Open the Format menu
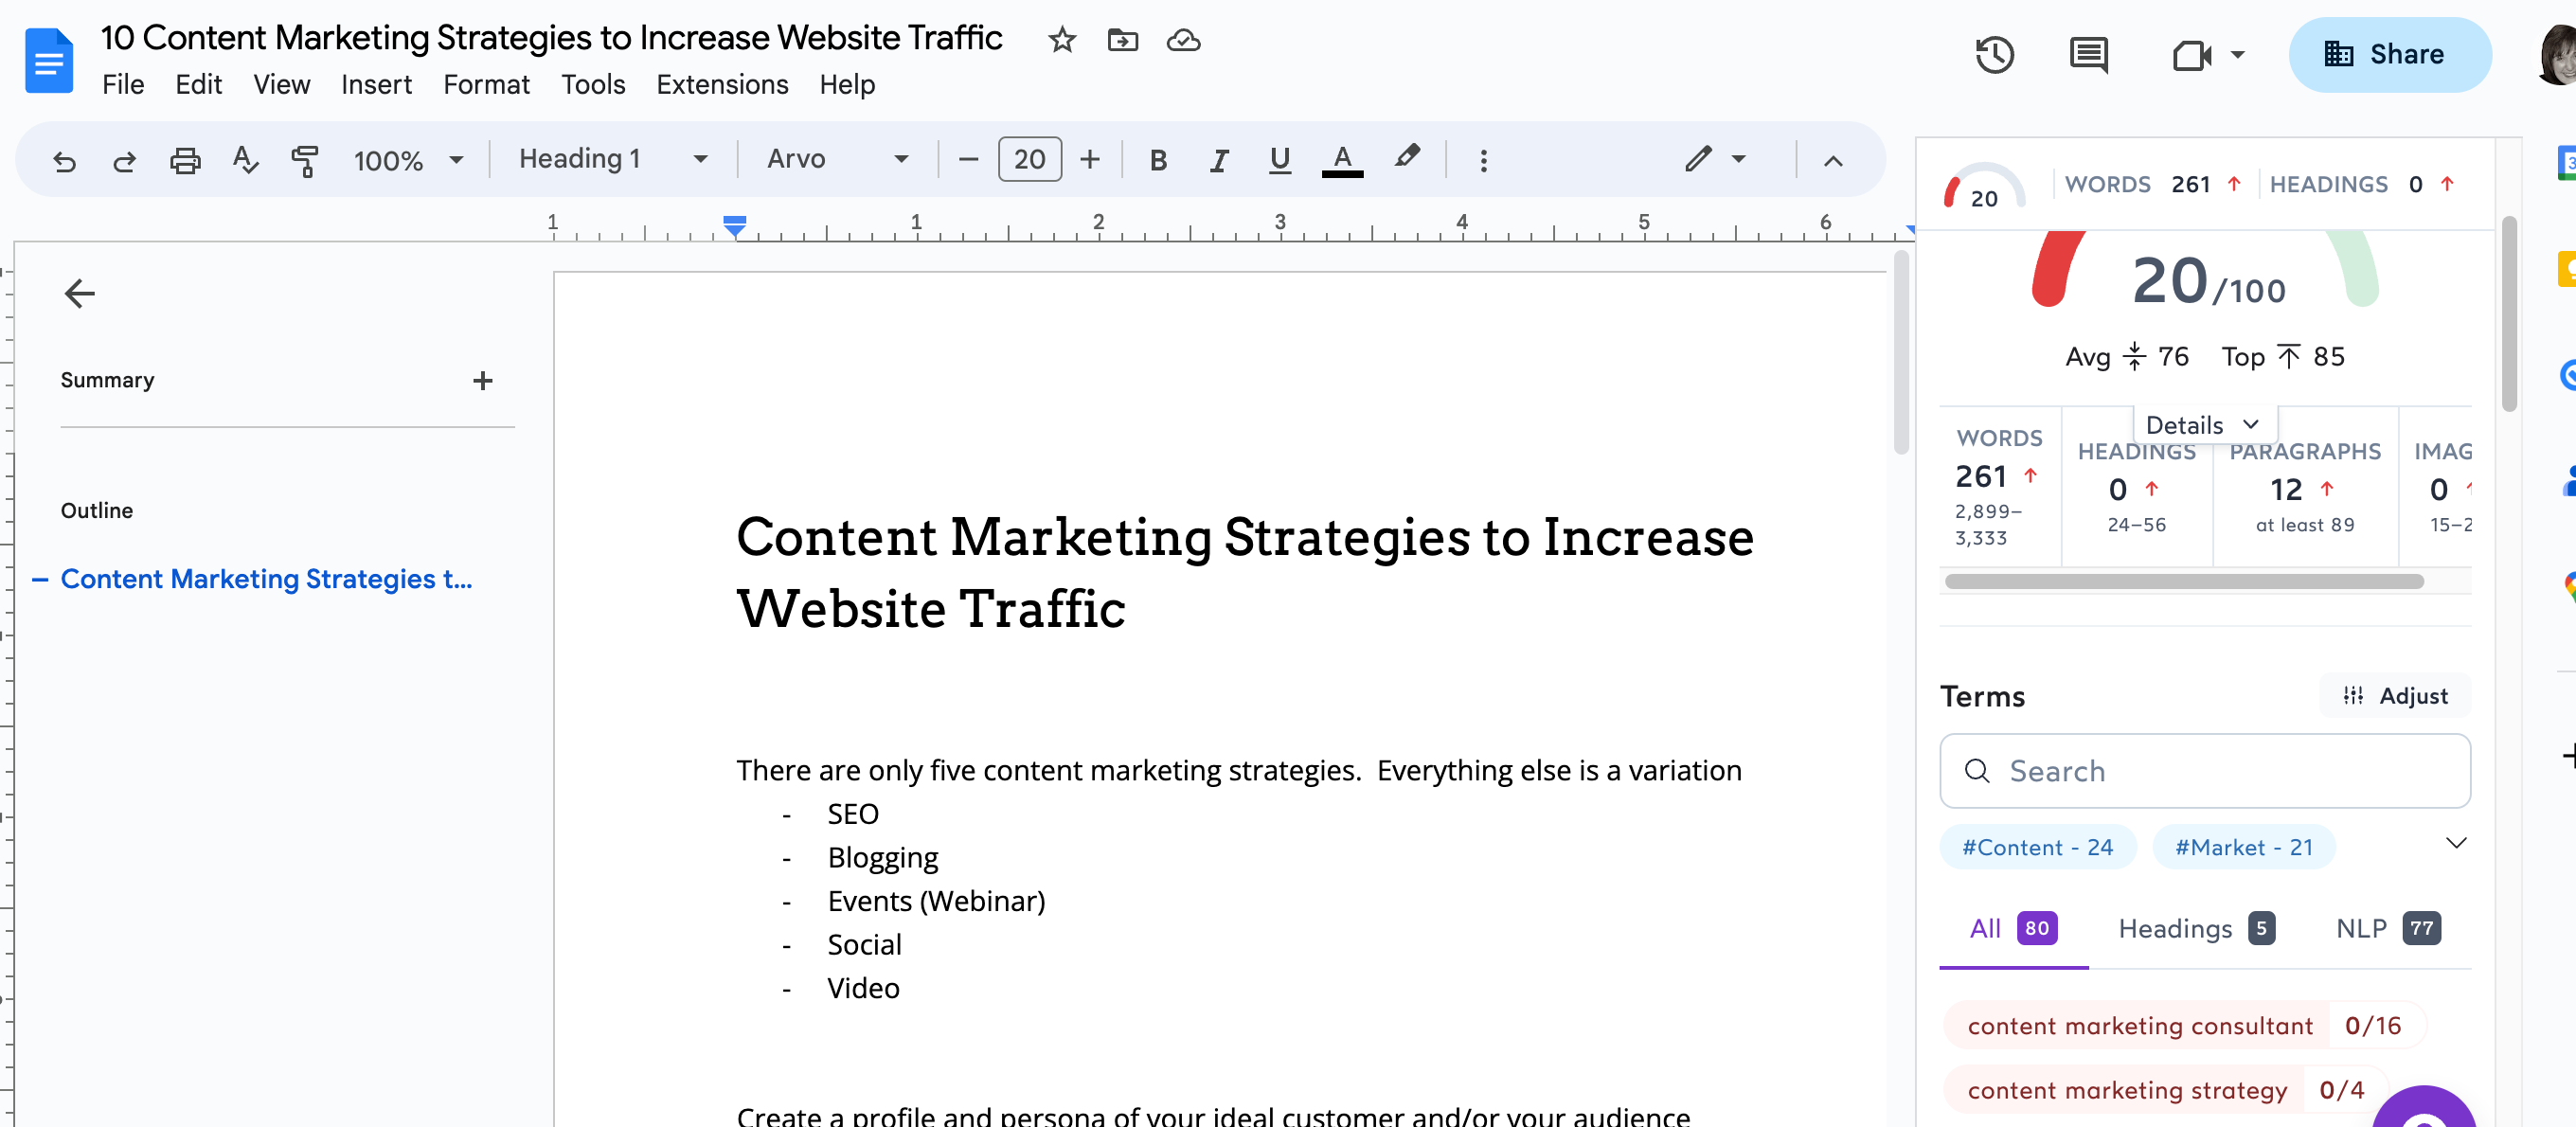 486,84
